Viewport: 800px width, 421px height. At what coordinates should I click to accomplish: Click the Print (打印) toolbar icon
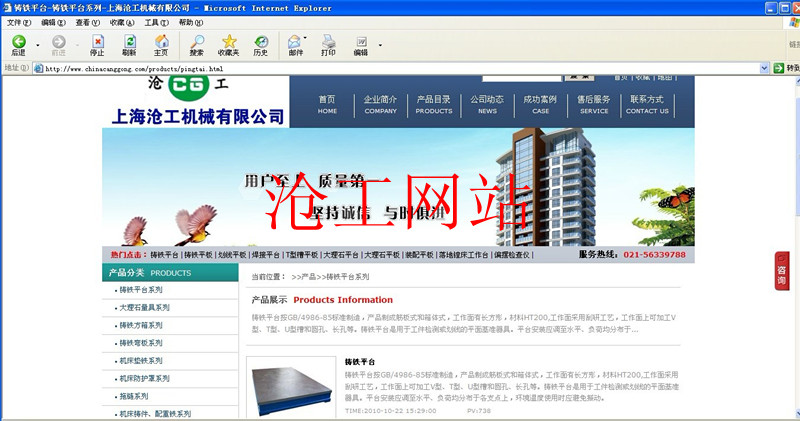click(328, 44)
